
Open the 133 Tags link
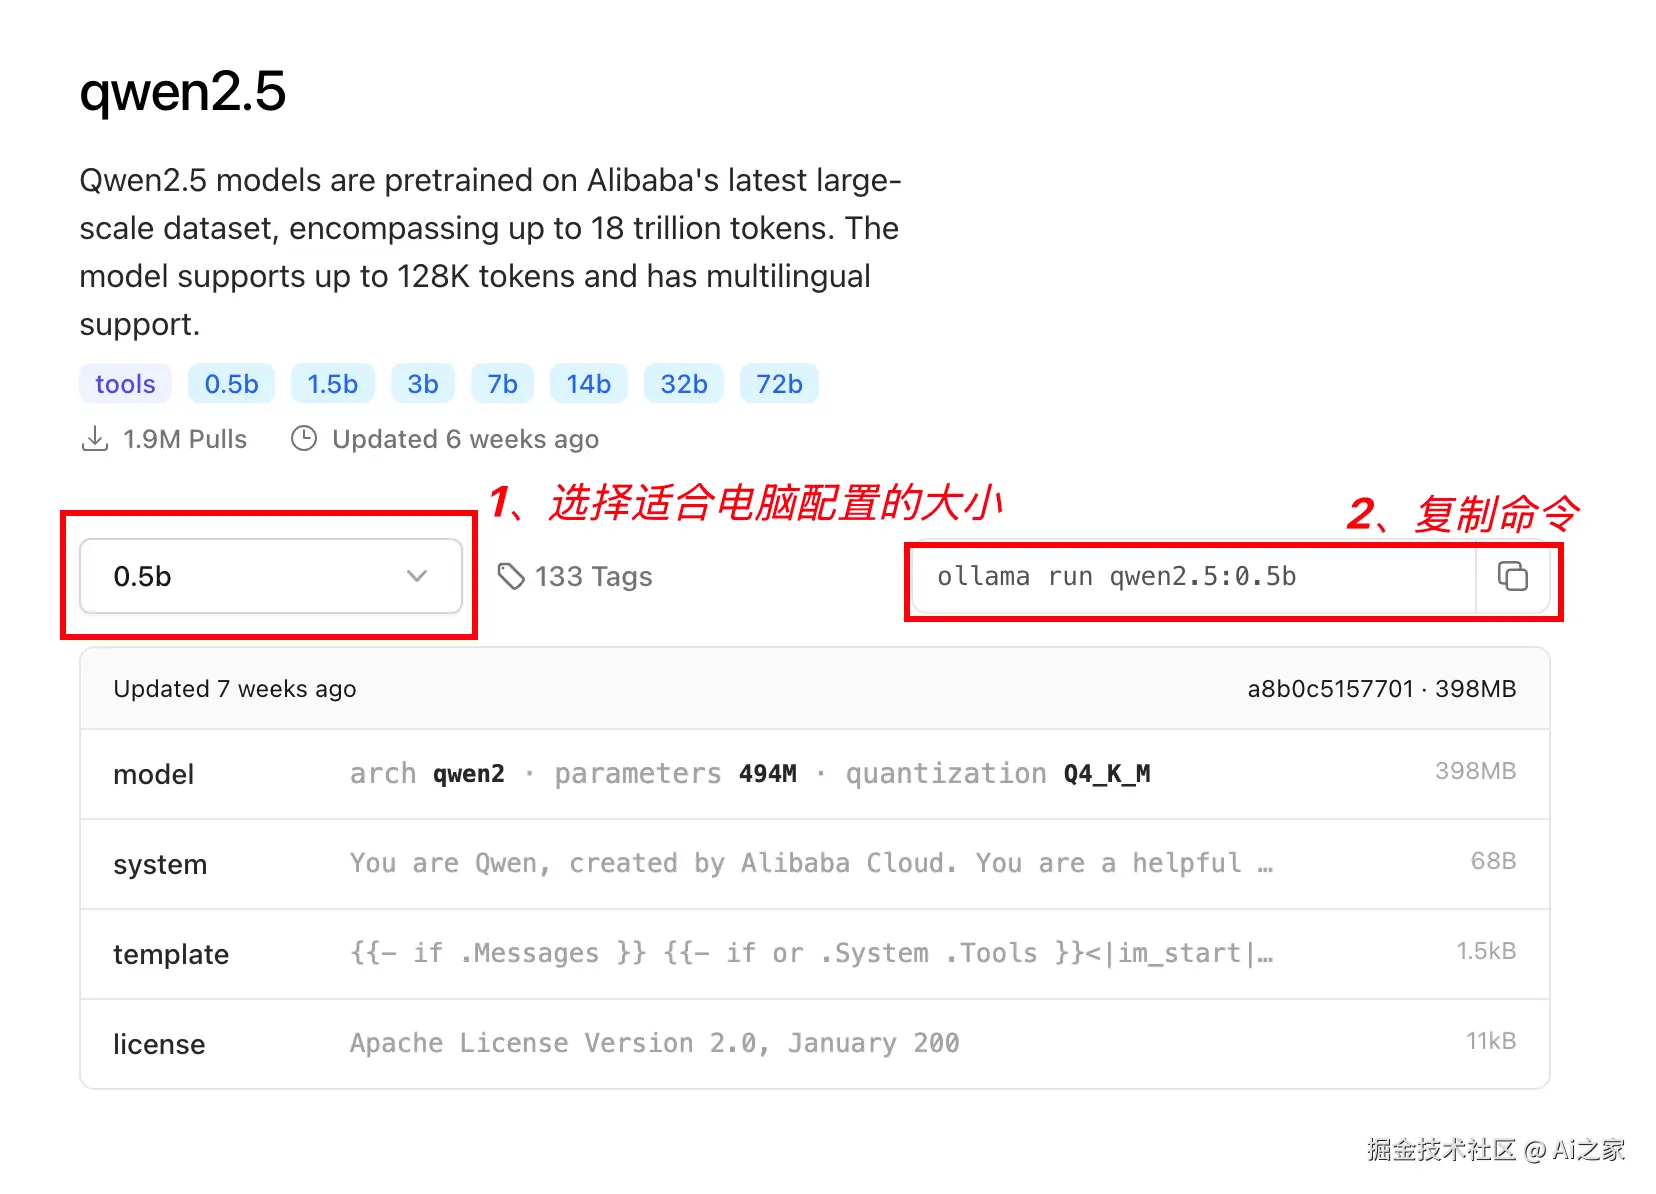pos(575,576)
